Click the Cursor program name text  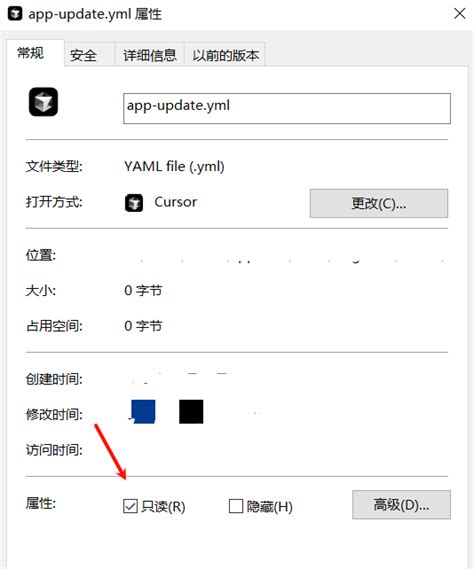tap(176, 202)
